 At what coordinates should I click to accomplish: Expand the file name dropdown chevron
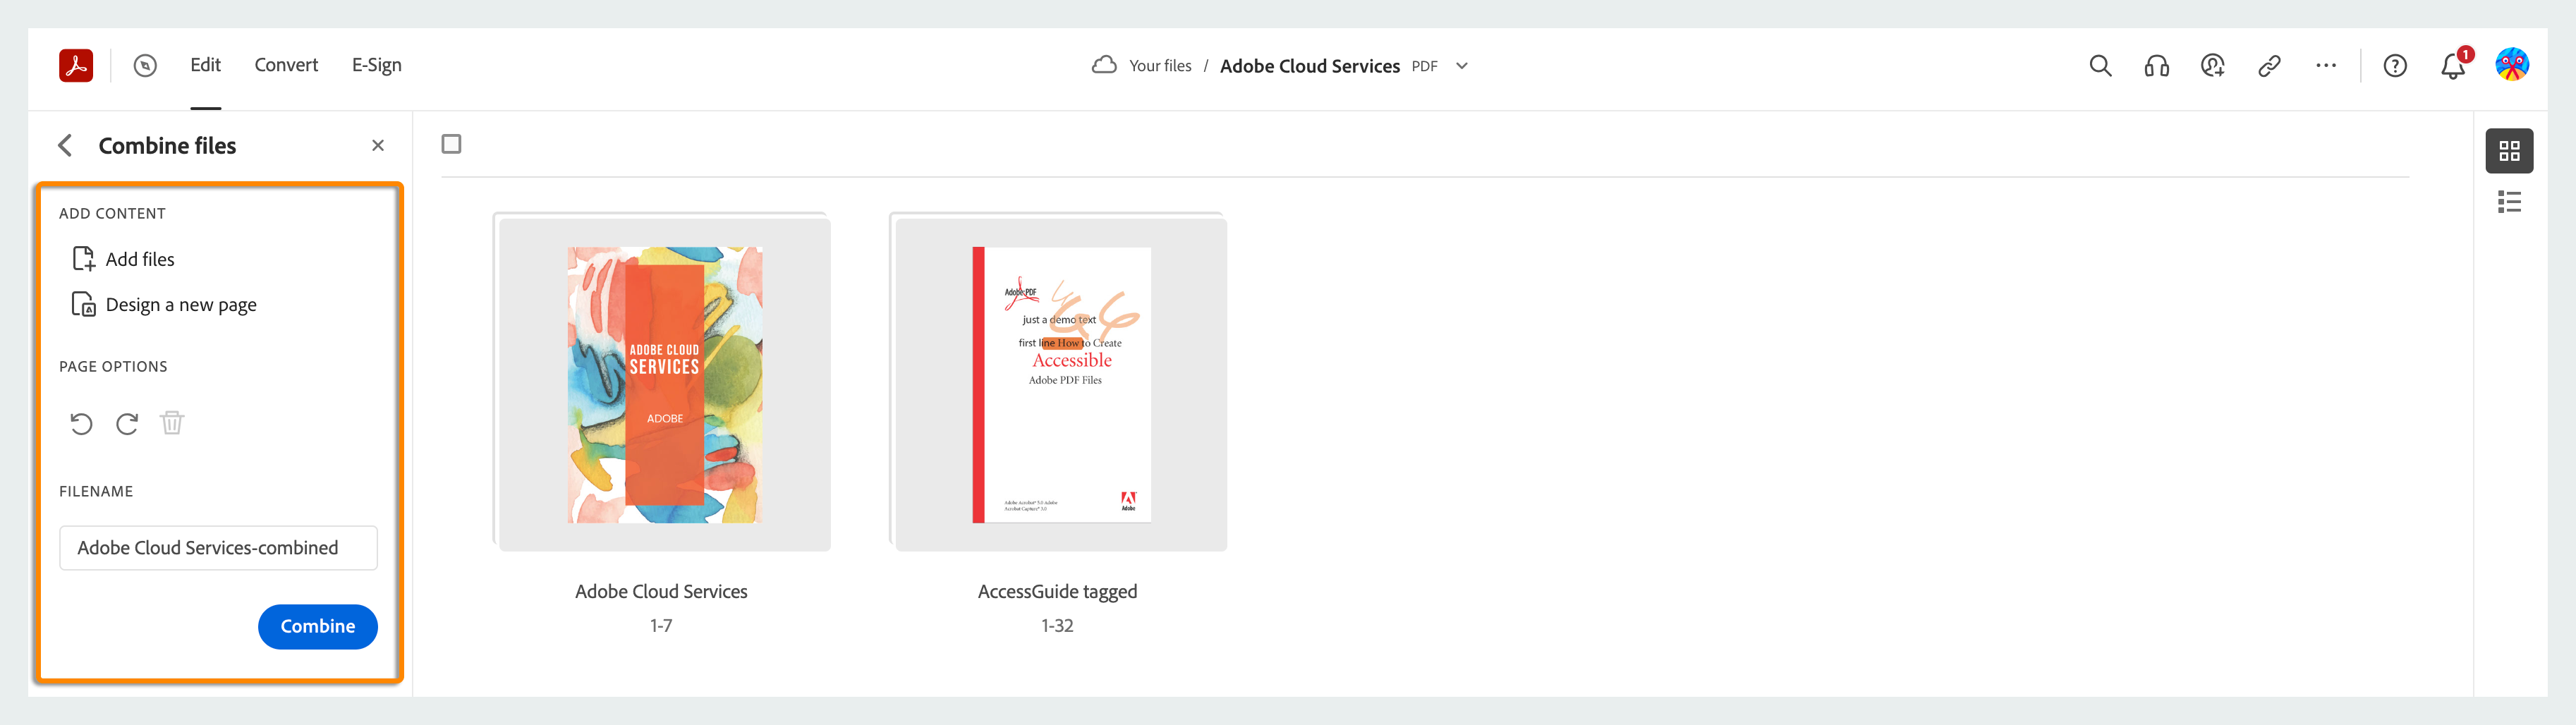coord(1462,66)
